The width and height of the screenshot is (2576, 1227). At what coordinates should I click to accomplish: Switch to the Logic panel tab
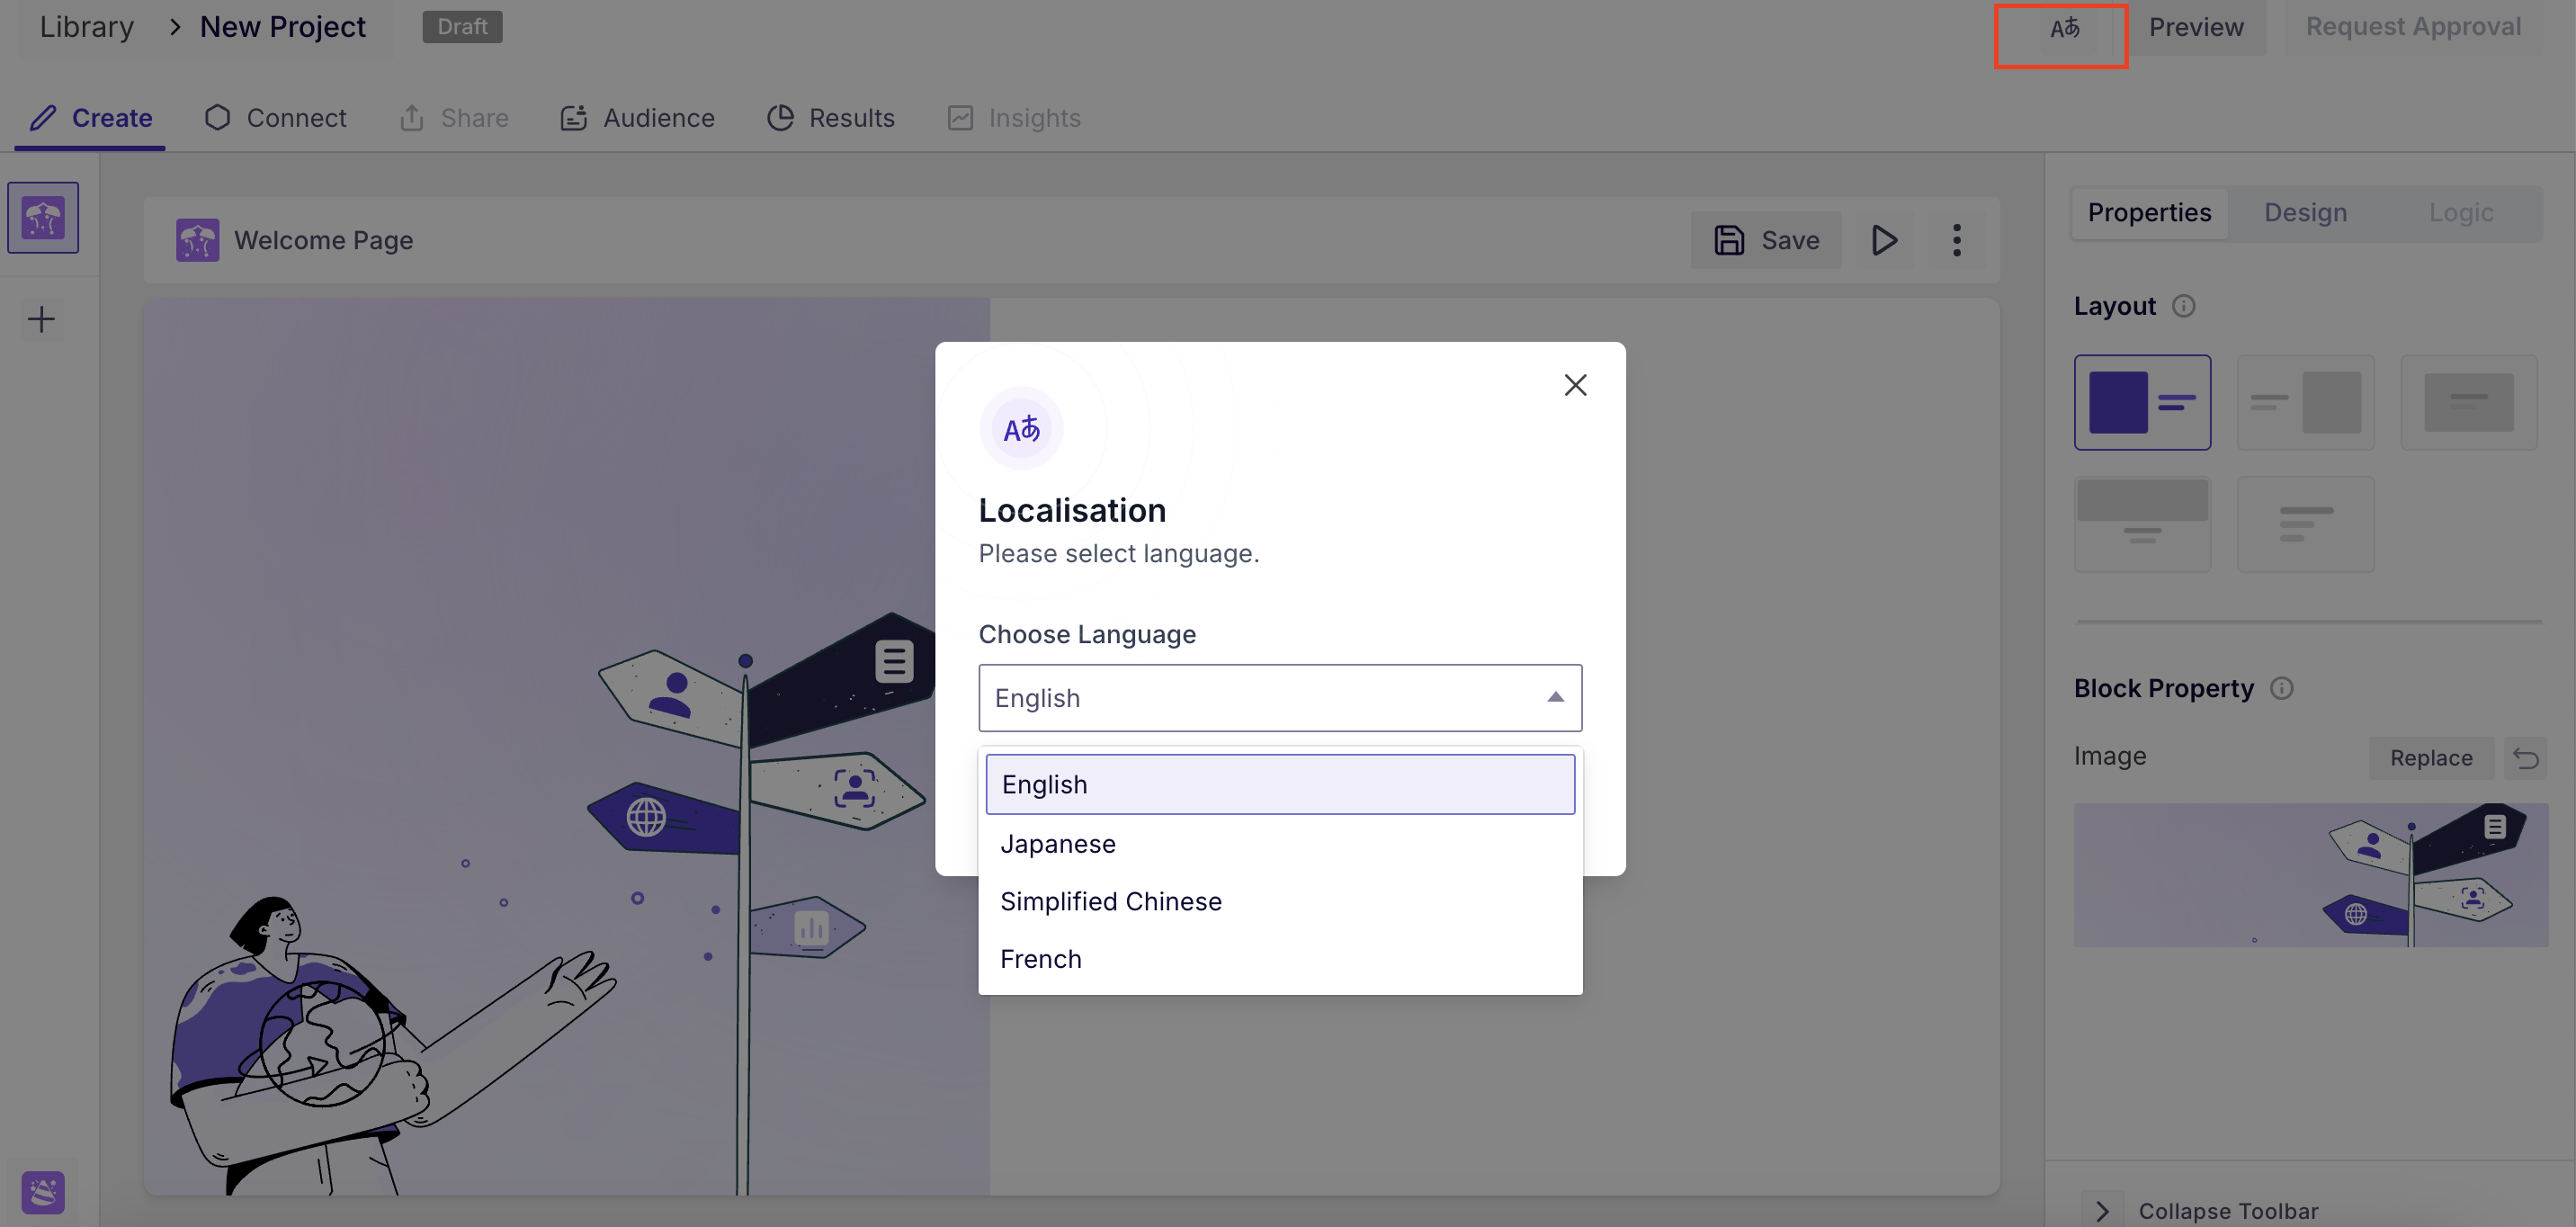(x=2461, y=213)
